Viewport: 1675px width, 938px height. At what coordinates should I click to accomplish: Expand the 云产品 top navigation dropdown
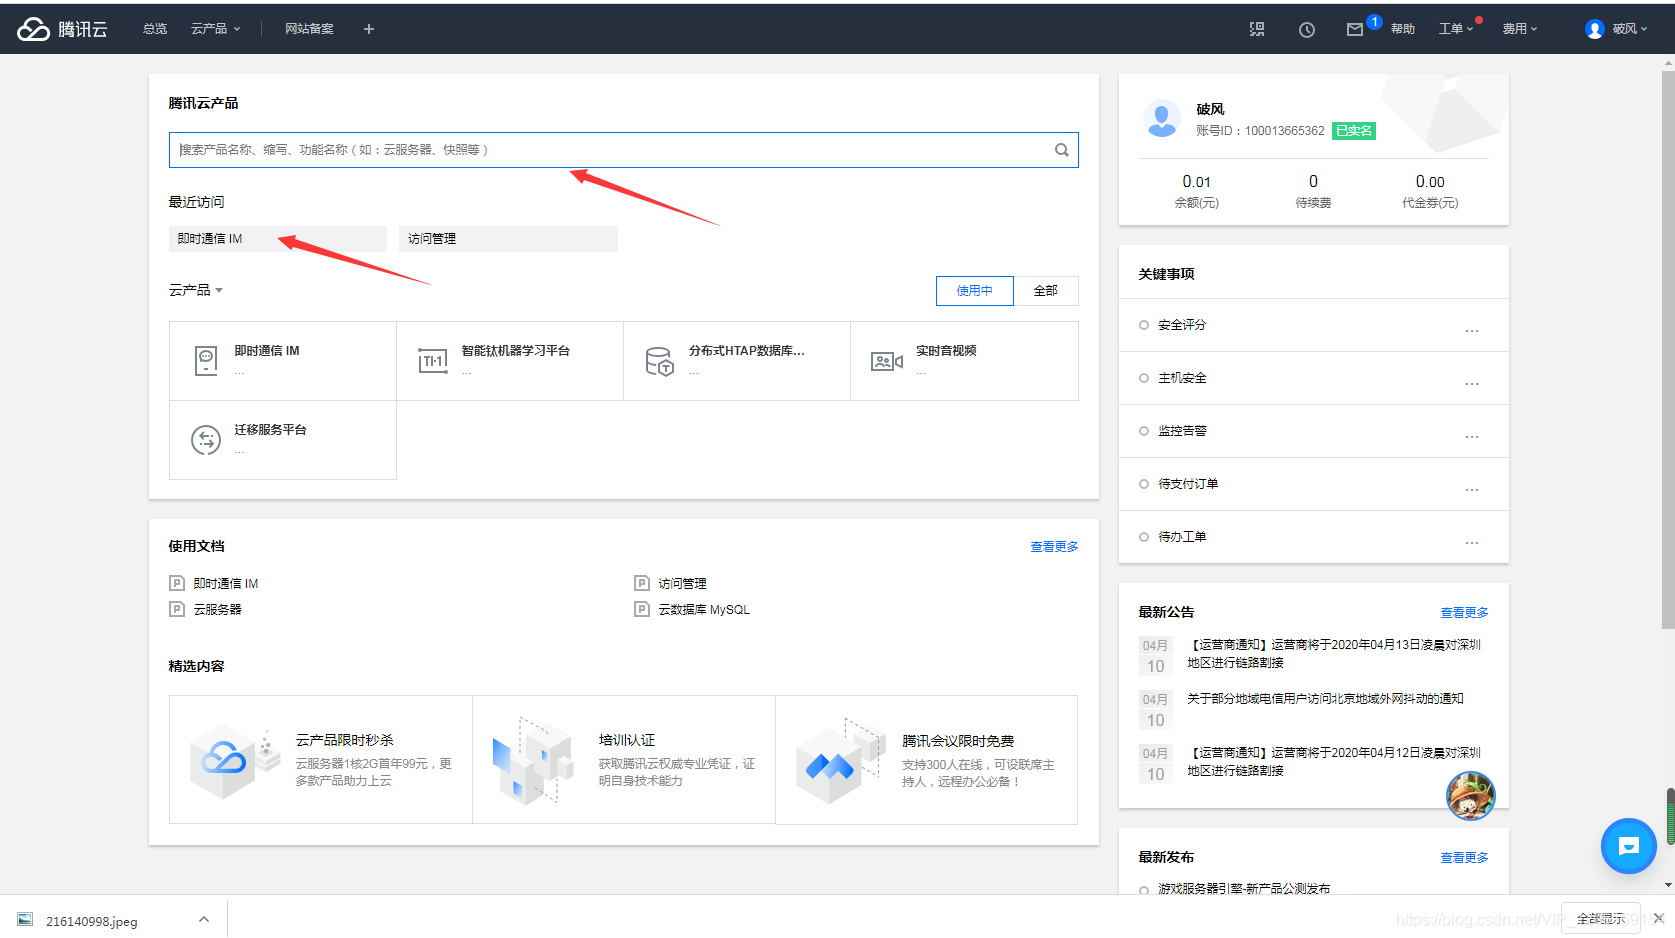click(x=216, y=29)
